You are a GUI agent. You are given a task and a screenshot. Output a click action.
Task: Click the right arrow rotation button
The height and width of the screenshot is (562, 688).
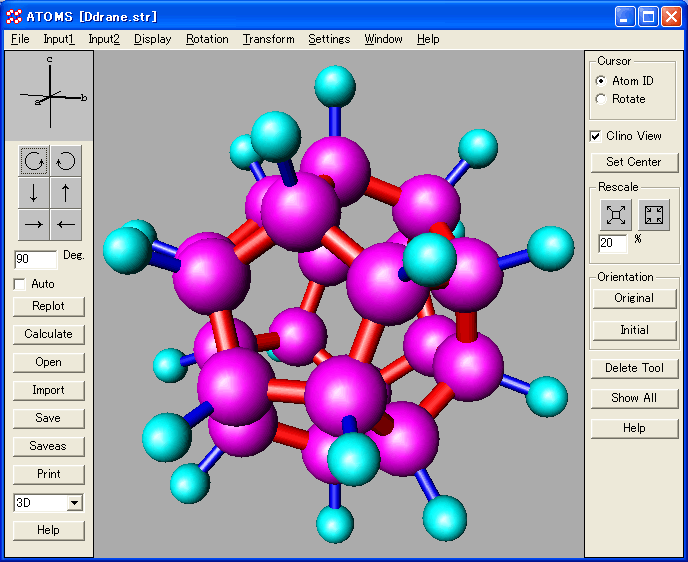(x=34, y=224)
